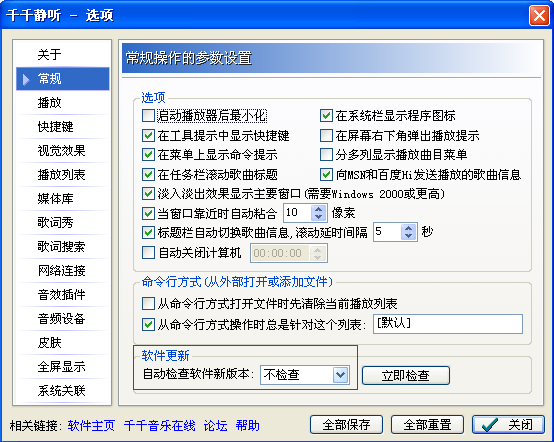This screenshot has width=554, height=442.
Task: Decrease the 自动粘合 pixel value
Action: [x=318, y=217]
